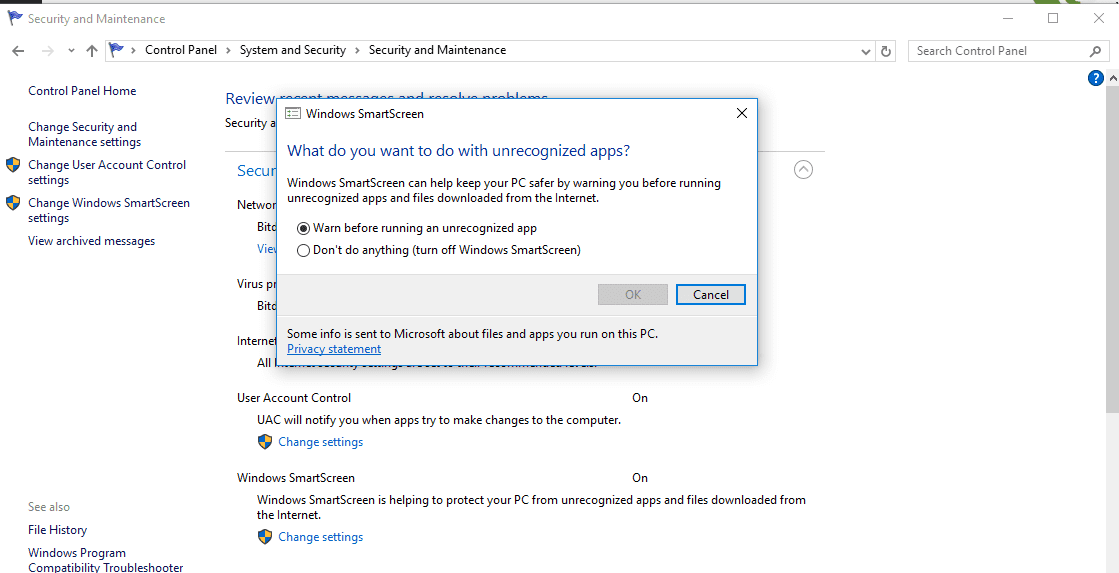Image resolution: width=1119 pixels, height=573 pixels.
Task: Open Change User Account Control settings
Action: [107, 172]
